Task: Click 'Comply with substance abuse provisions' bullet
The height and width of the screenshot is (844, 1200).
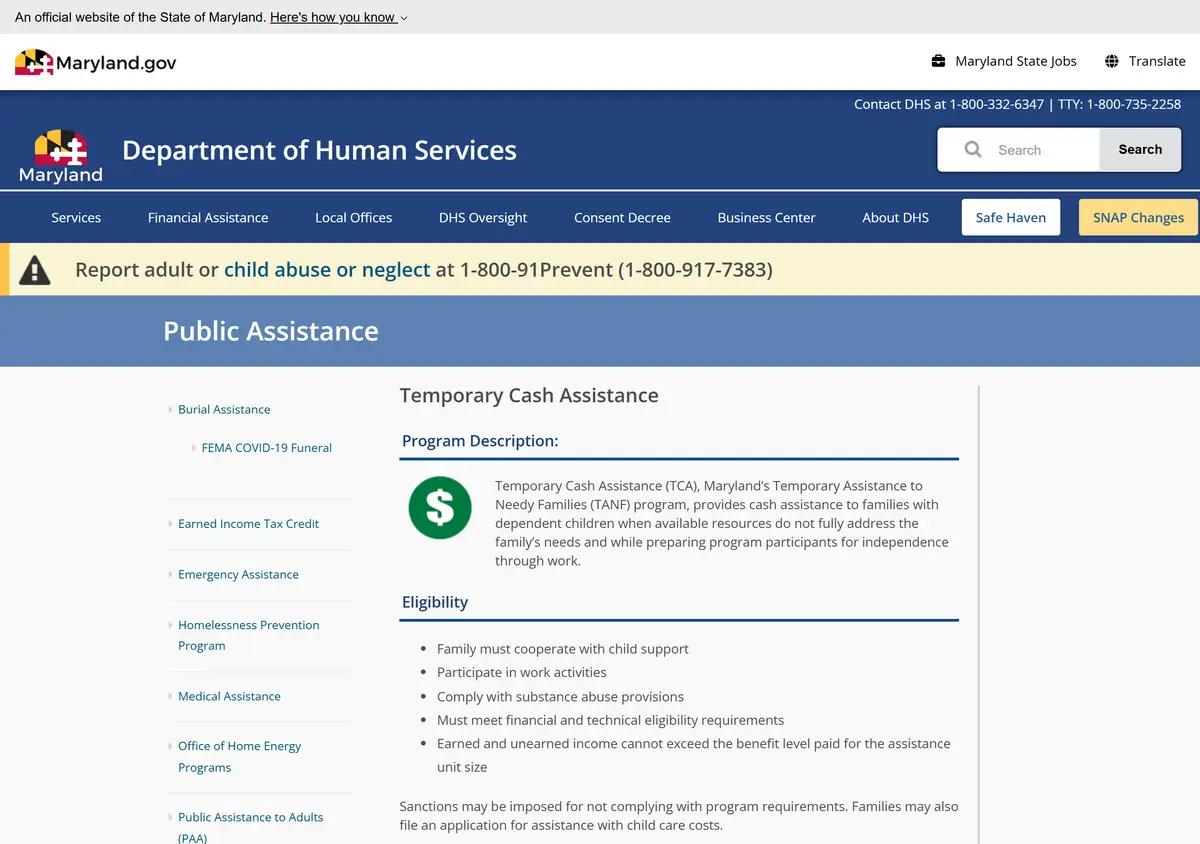Action: point(561,696)
